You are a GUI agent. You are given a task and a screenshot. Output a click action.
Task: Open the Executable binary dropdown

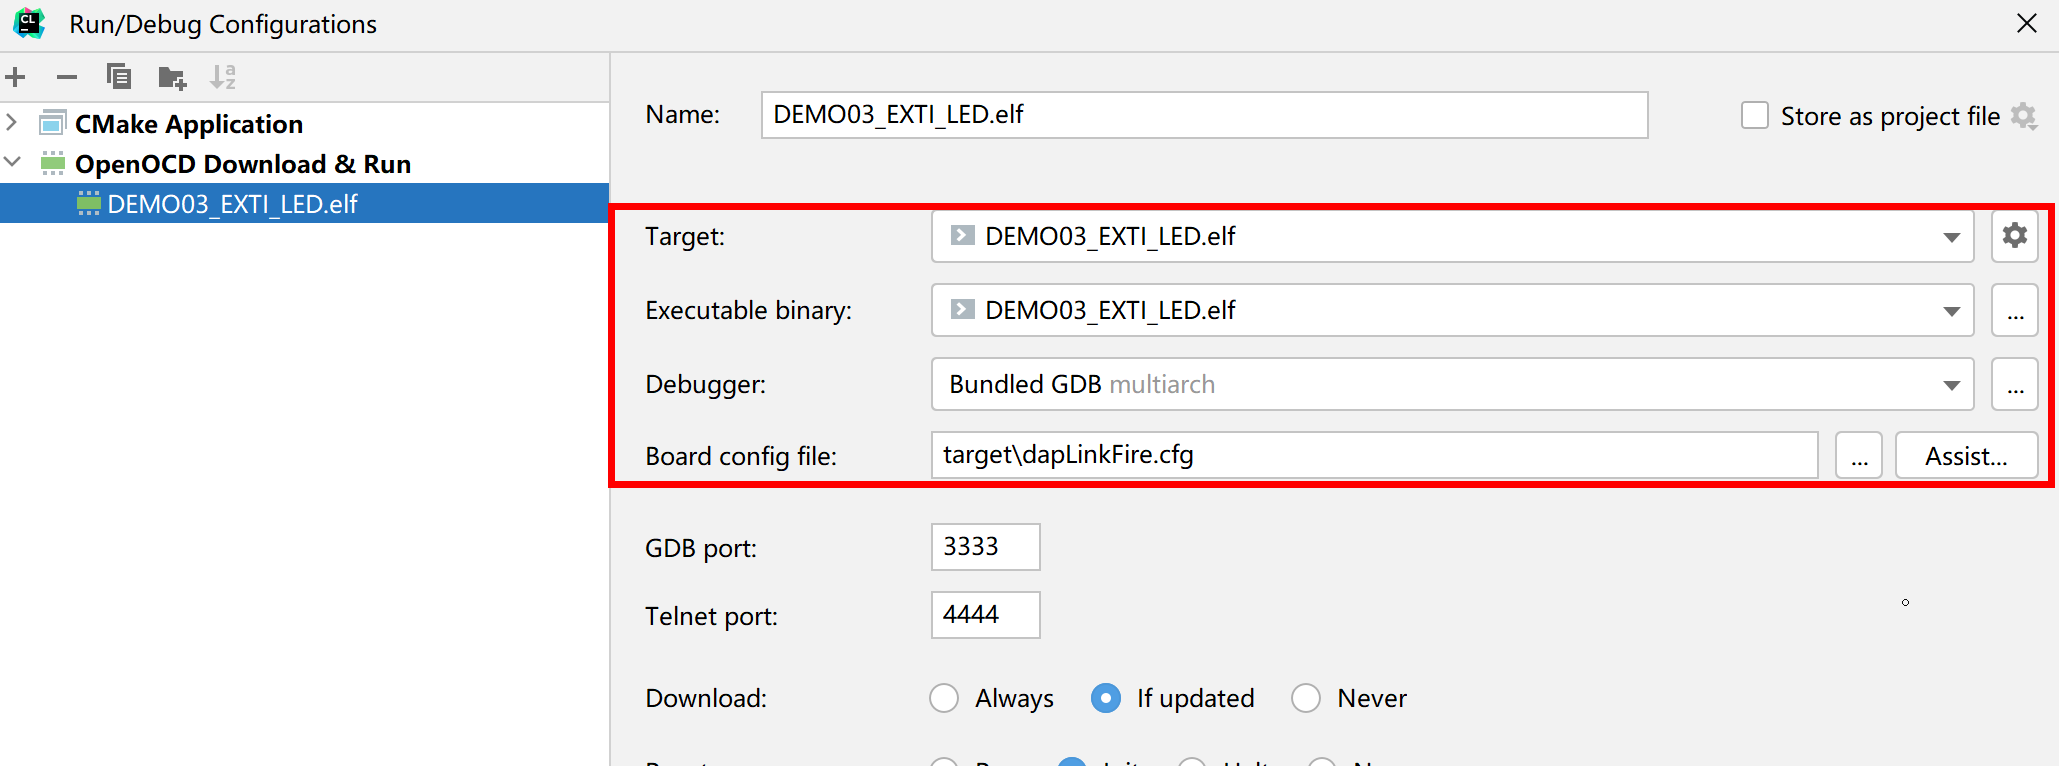coord(1951,311)
